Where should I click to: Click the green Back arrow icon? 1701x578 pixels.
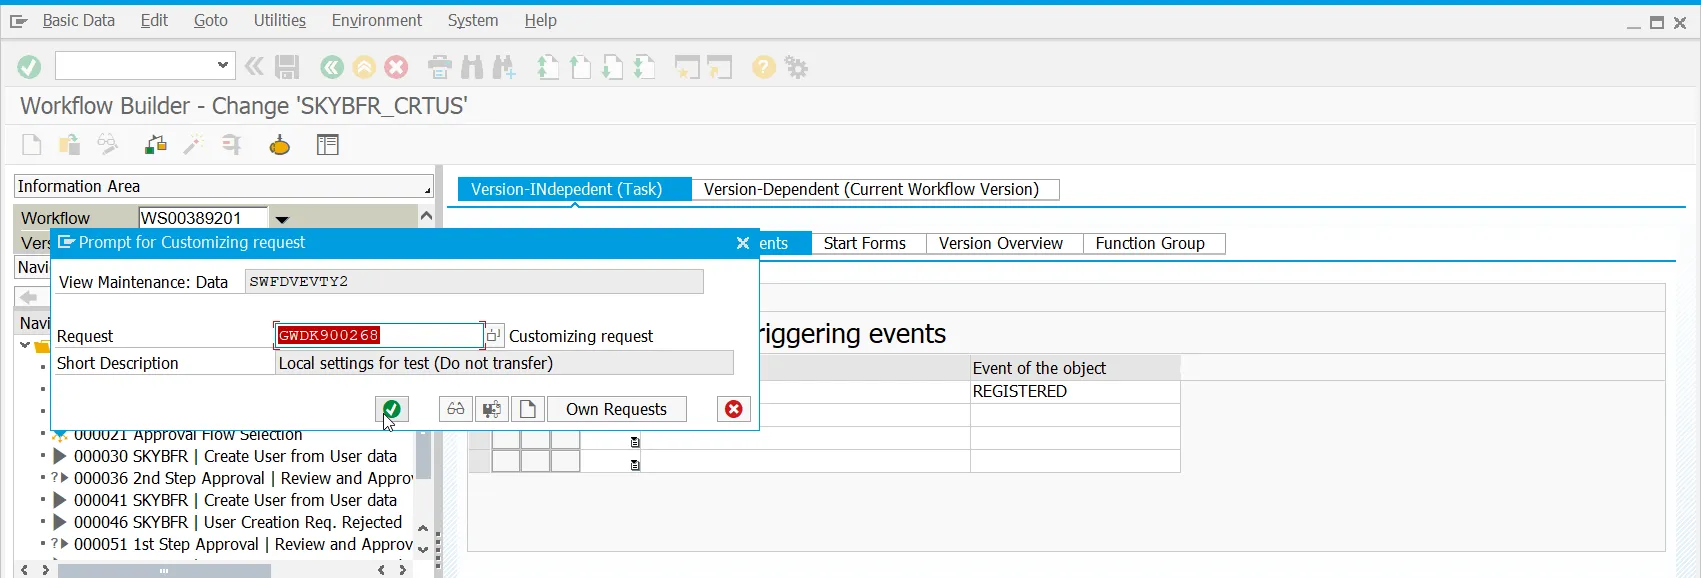(x=332, y=67)
